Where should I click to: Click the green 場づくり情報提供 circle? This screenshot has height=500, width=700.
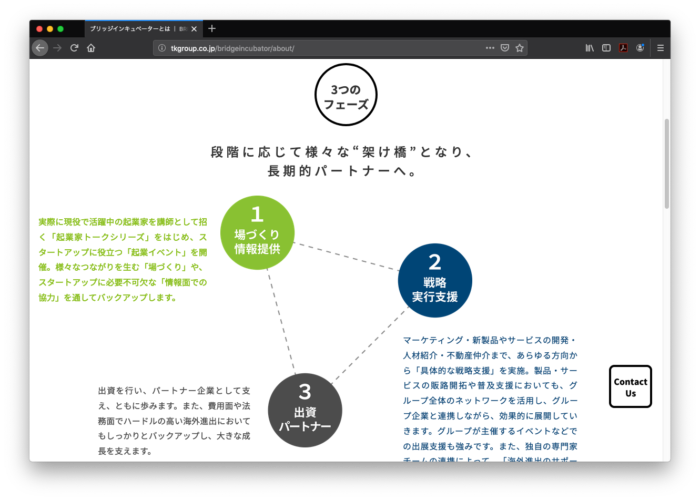[256, 233]
